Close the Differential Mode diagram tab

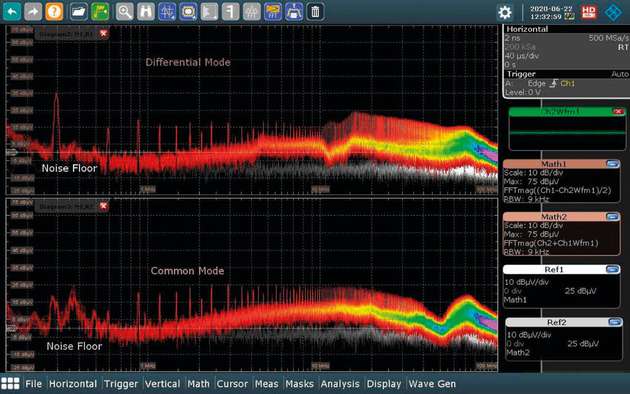104,33
